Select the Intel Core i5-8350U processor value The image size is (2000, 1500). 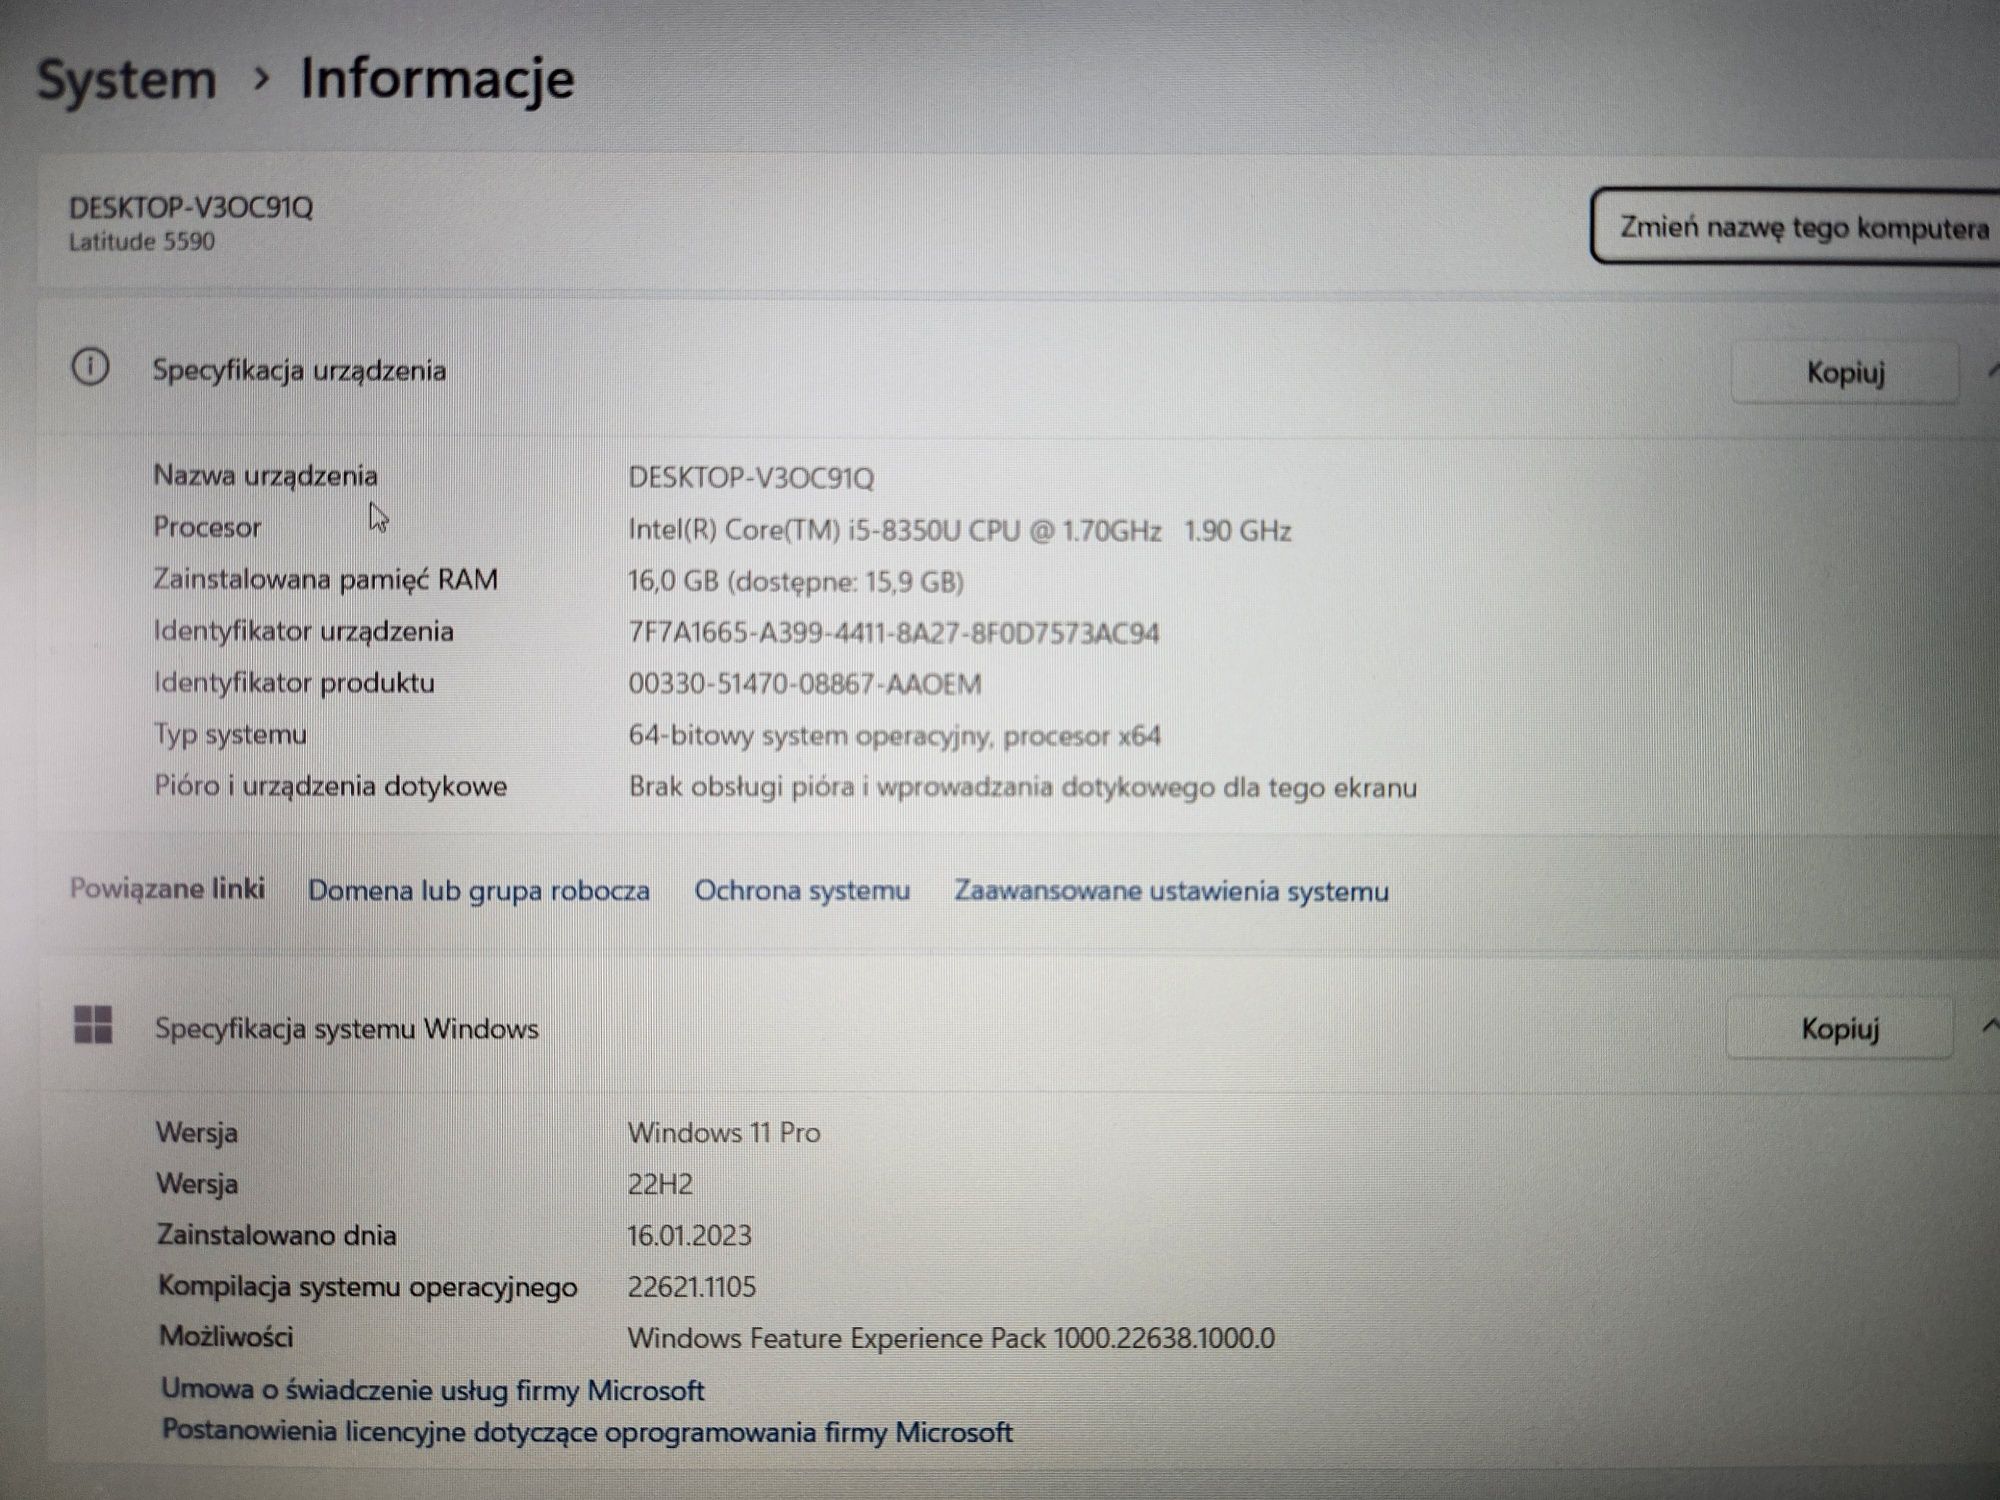959,530
